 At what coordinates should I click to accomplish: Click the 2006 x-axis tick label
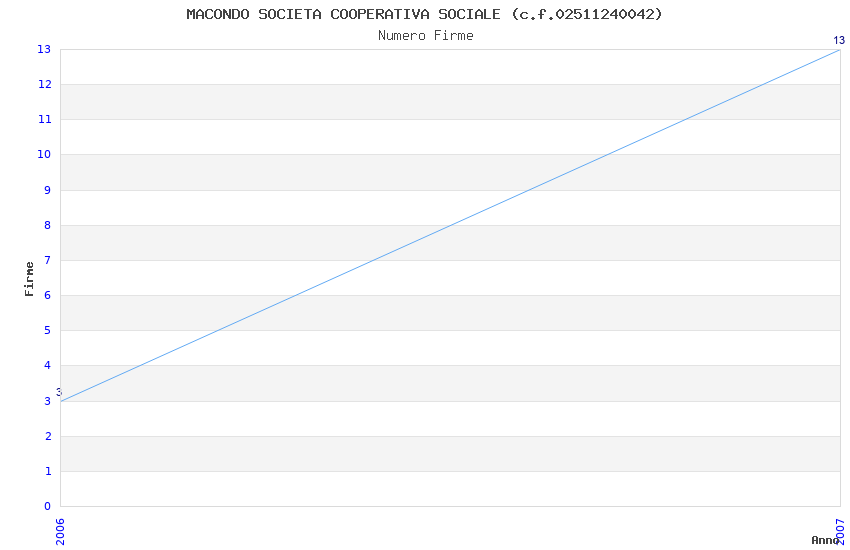point(60,532)
